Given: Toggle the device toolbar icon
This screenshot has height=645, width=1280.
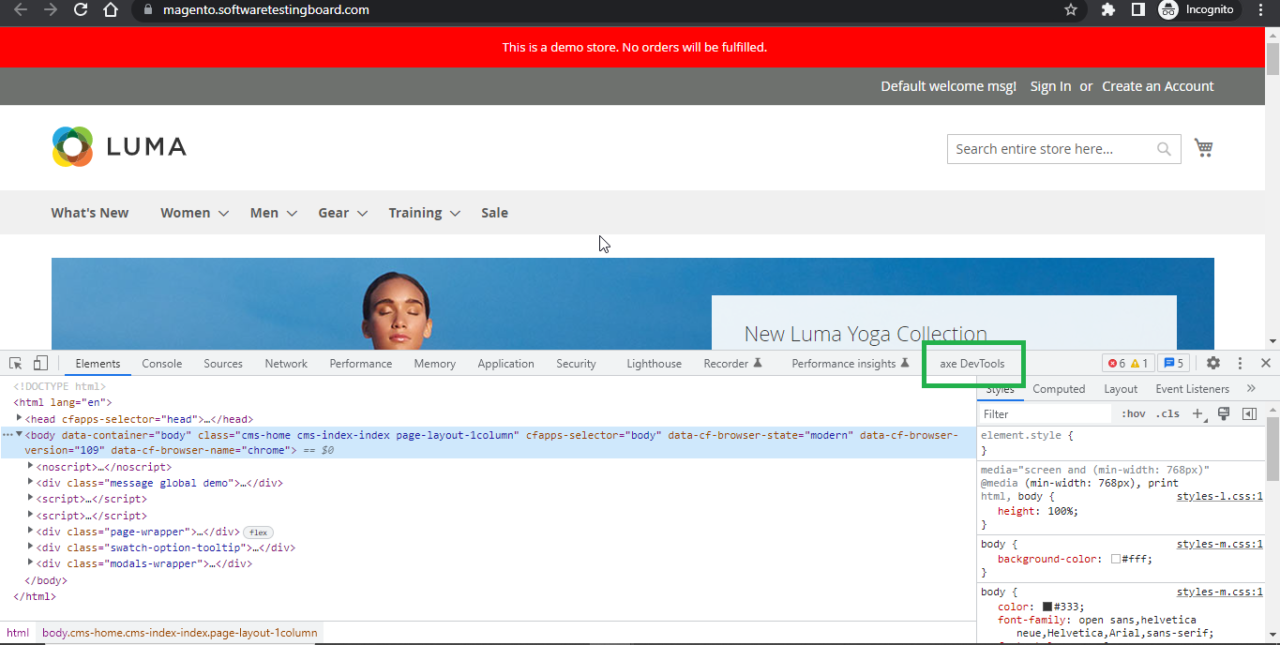Looking at the screenshot, I should pyautogui.click(x=41, y=364).
